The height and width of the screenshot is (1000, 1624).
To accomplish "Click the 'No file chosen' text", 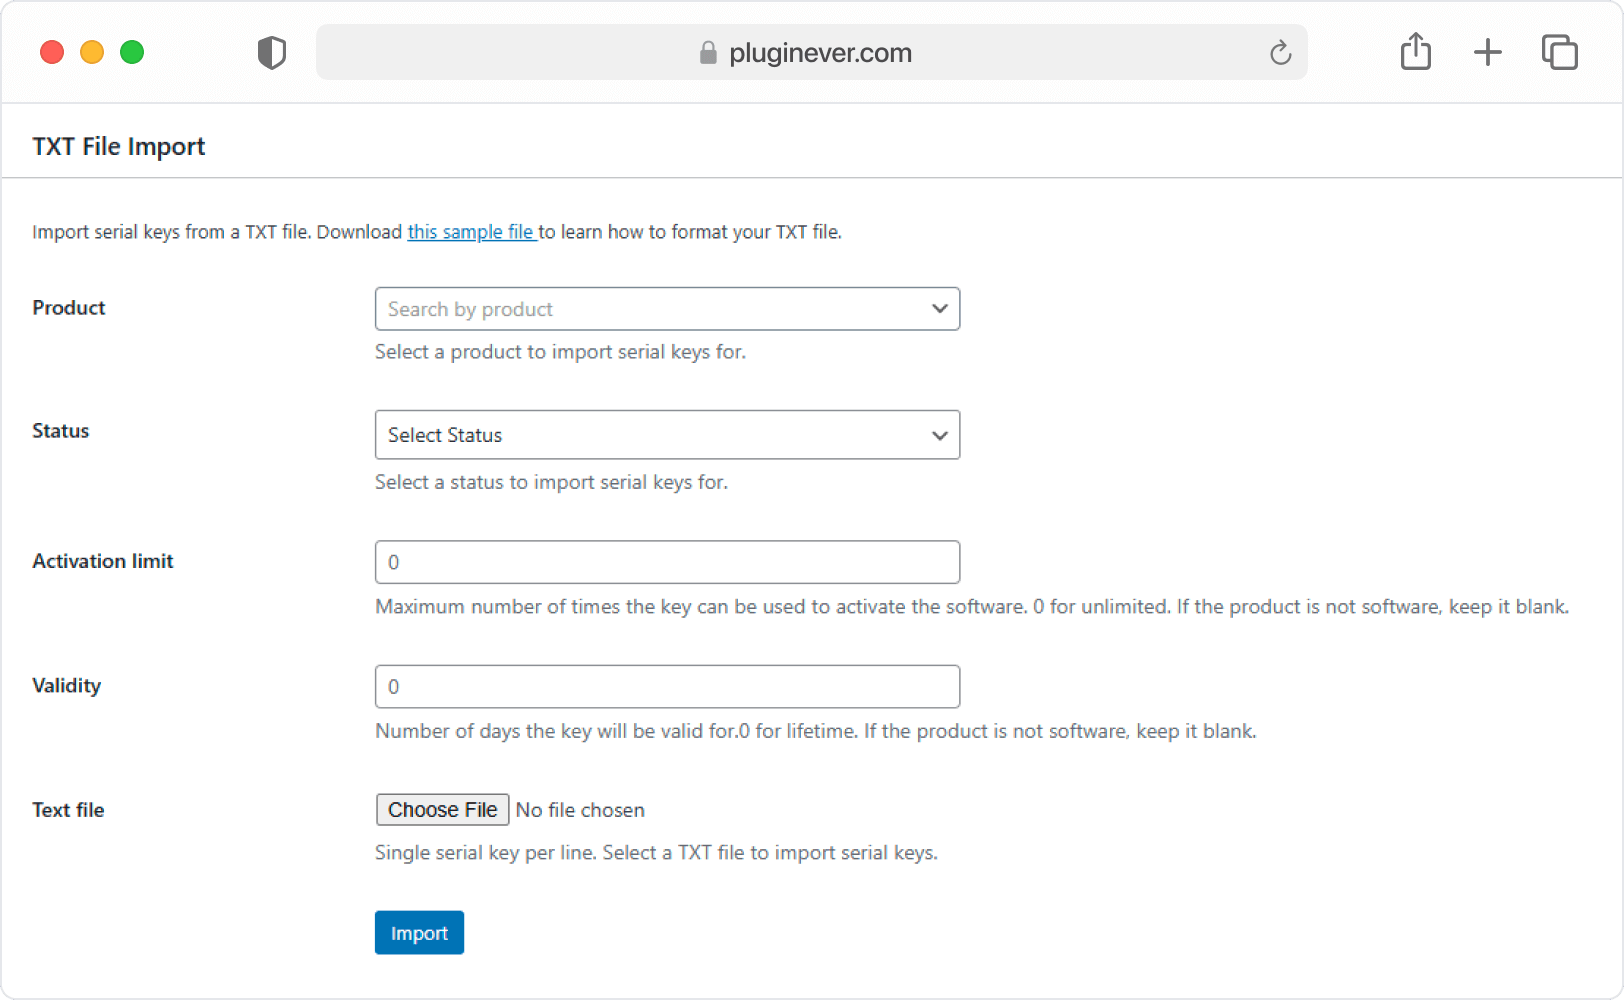I will click(x=580, y=810).
